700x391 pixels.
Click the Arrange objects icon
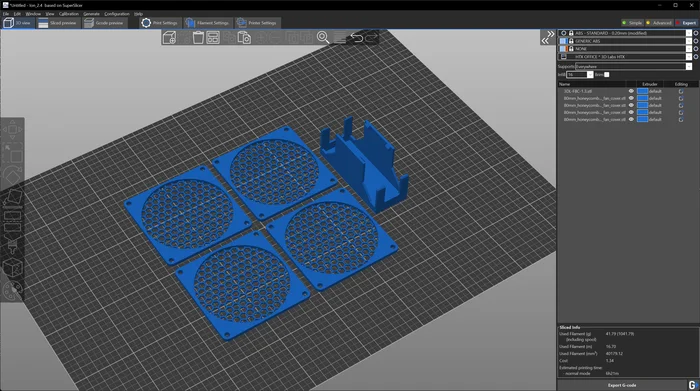213,37
